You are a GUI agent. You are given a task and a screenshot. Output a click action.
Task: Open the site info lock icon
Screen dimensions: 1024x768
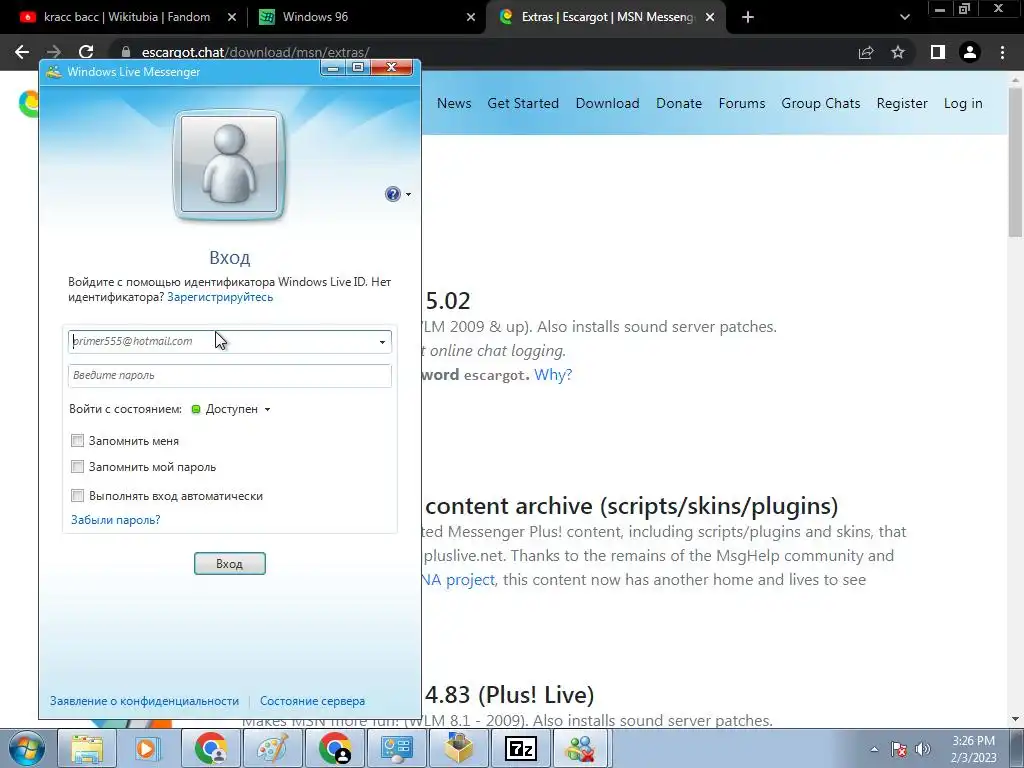point(126,52)
